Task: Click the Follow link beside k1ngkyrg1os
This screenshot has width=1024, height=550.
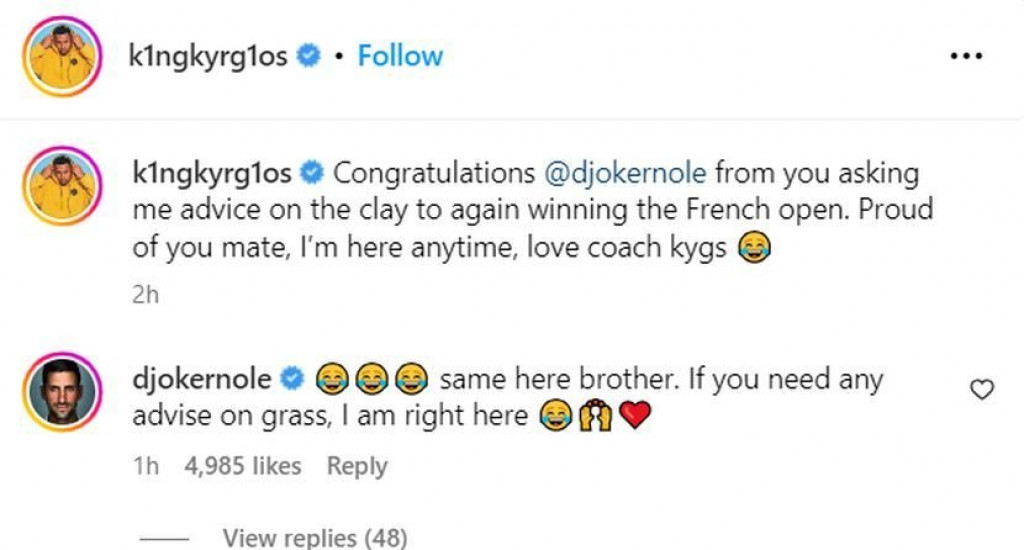Action: 400,56
